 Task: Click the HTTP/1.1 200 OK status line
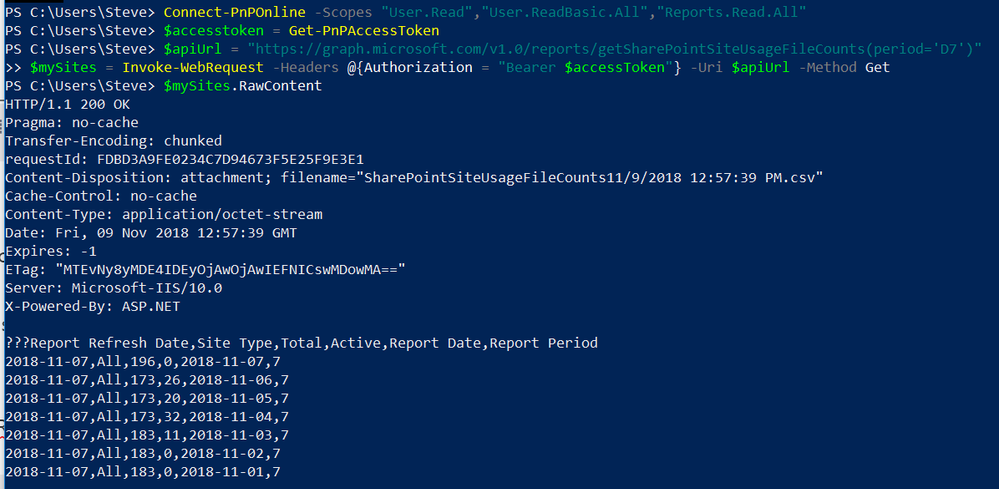pos(68,104)
